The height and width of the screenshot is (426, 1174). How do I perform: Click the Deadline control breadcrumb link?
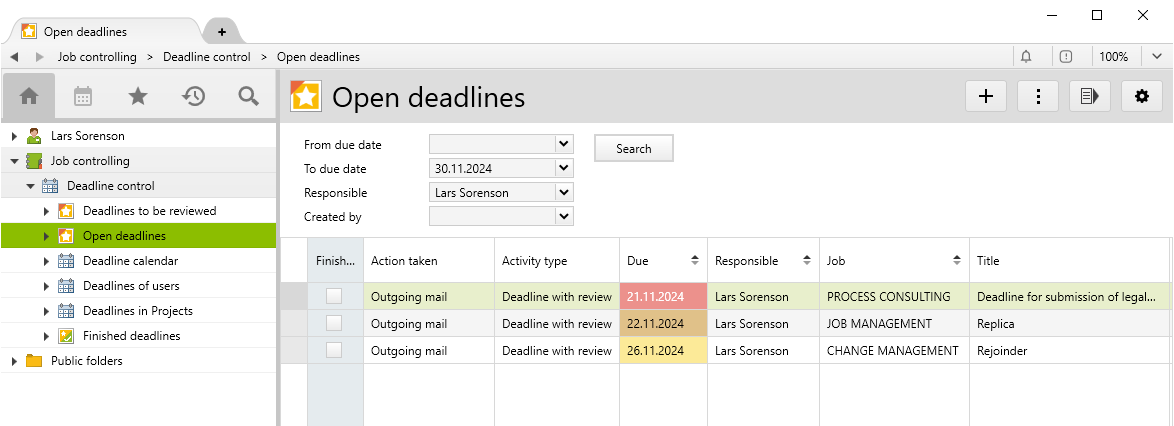[206, 57]
